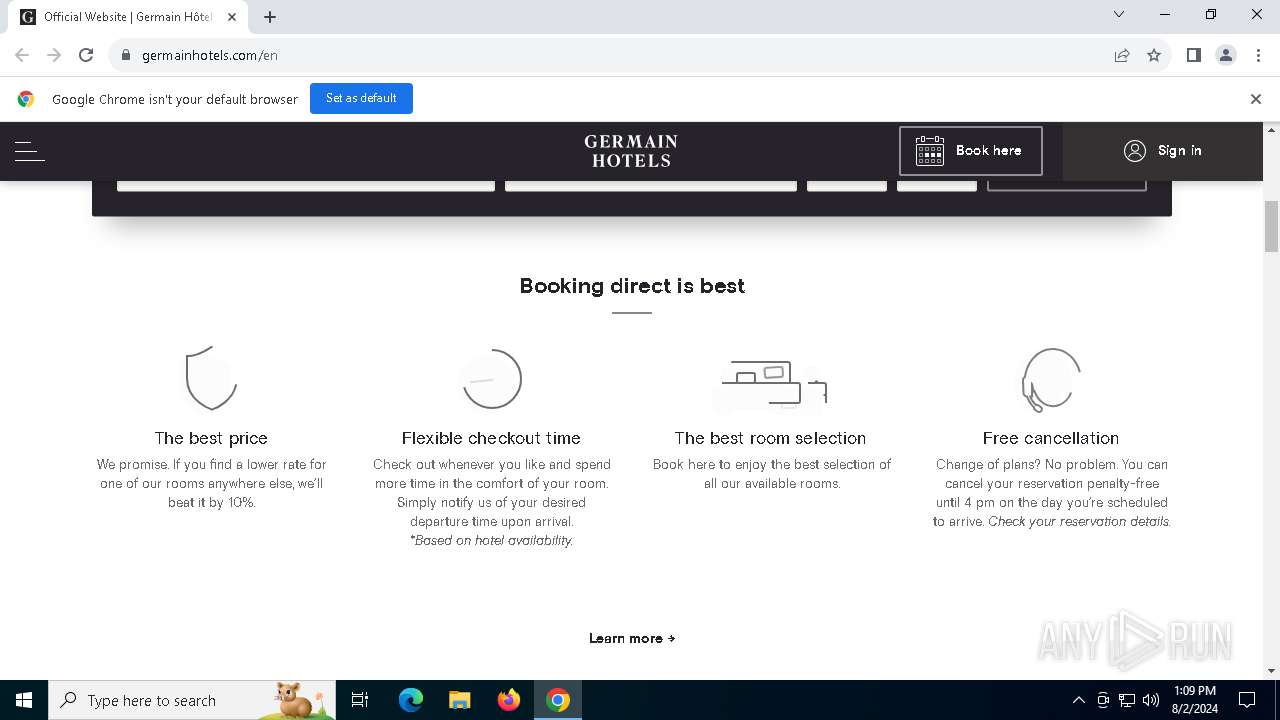Show hidden system tray icons
Viewport: 1280px width, 720px height.
point(1078,700)
